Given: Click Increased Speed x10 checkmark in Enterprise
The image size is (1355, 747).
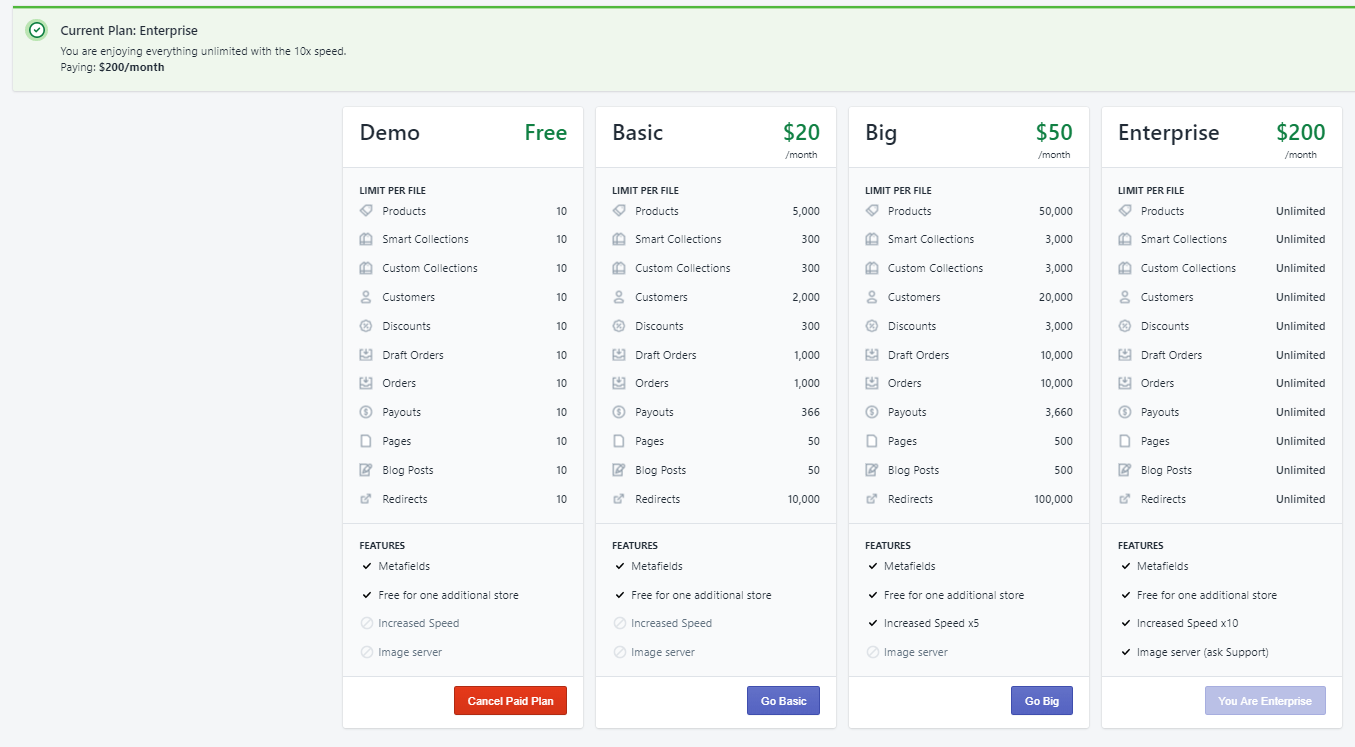Looking at the screenshot, I should tap(1125, 623).
